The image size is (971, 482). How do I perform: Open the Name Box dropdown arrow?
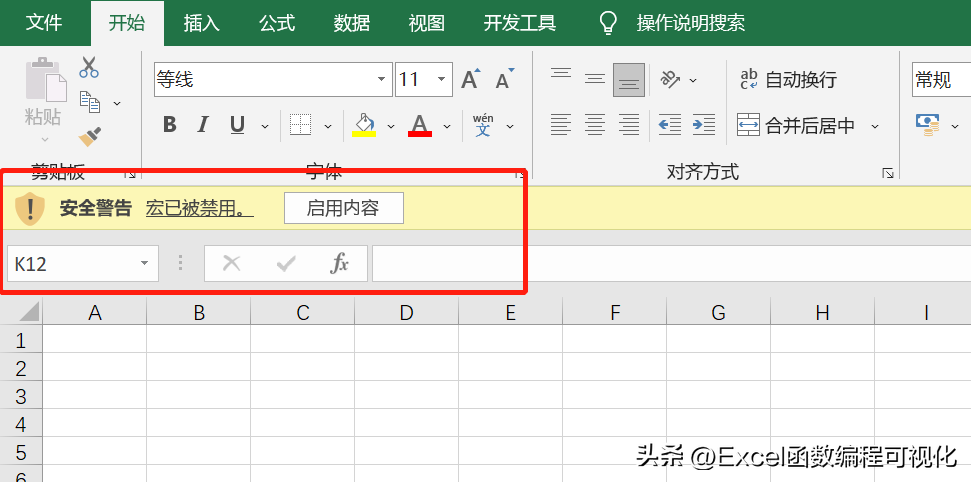pos(144,263)
